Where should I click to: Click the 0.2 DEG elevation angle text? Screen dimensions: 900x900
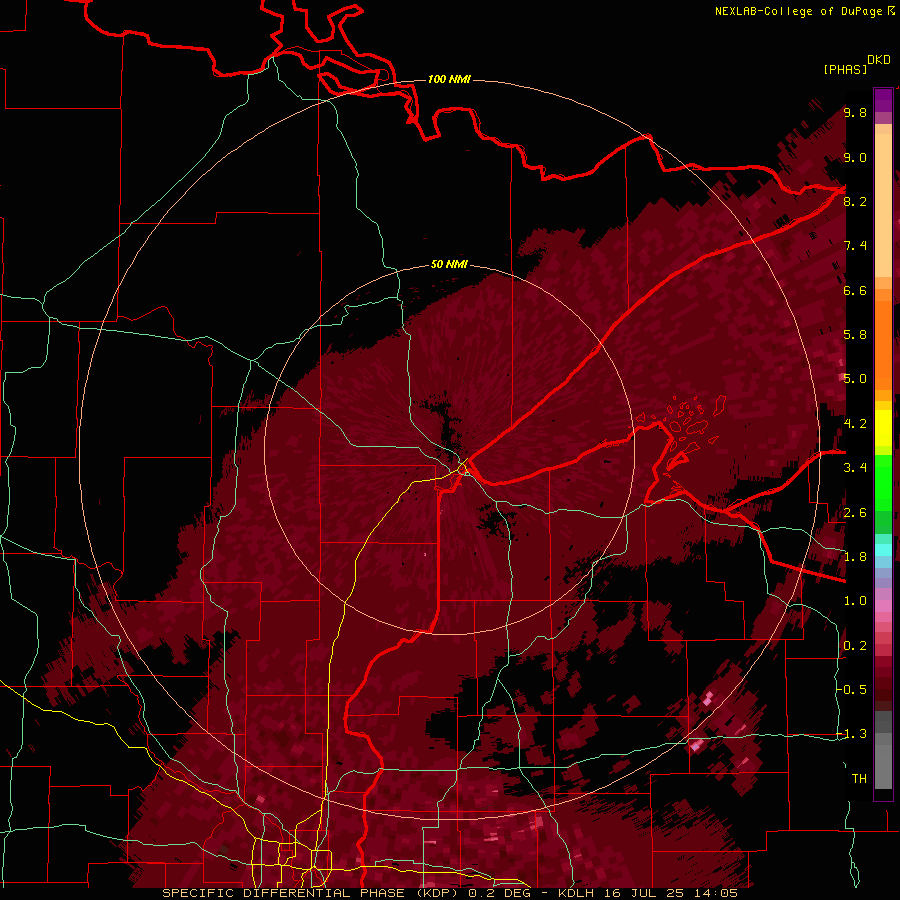[500, 893]
